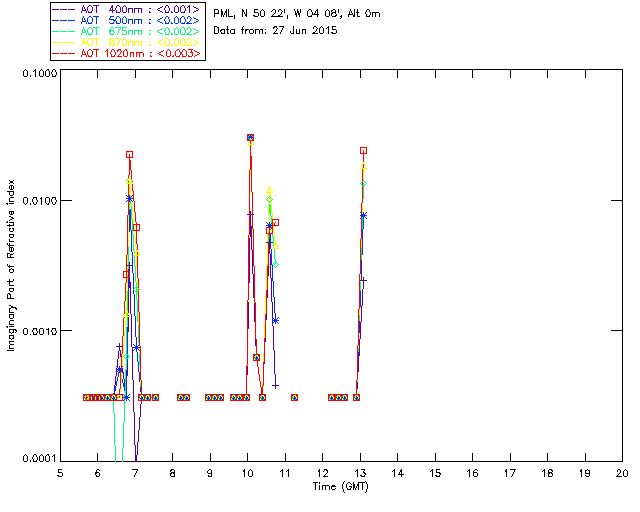The width and height of the screenshot is (640, 512).
Task: Click the x-axis tick label 15
Action: [435, 473]
